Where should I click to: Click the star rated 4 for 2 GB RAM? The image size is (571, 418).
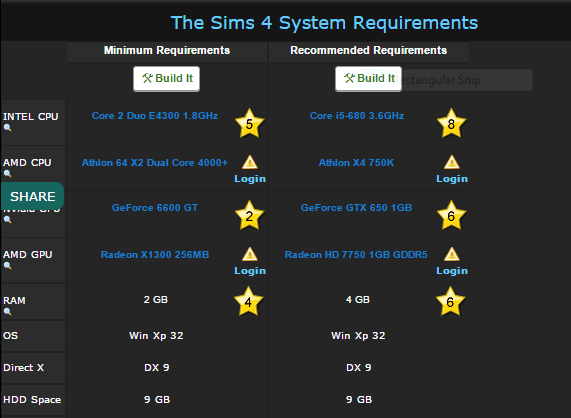point(248,301)
